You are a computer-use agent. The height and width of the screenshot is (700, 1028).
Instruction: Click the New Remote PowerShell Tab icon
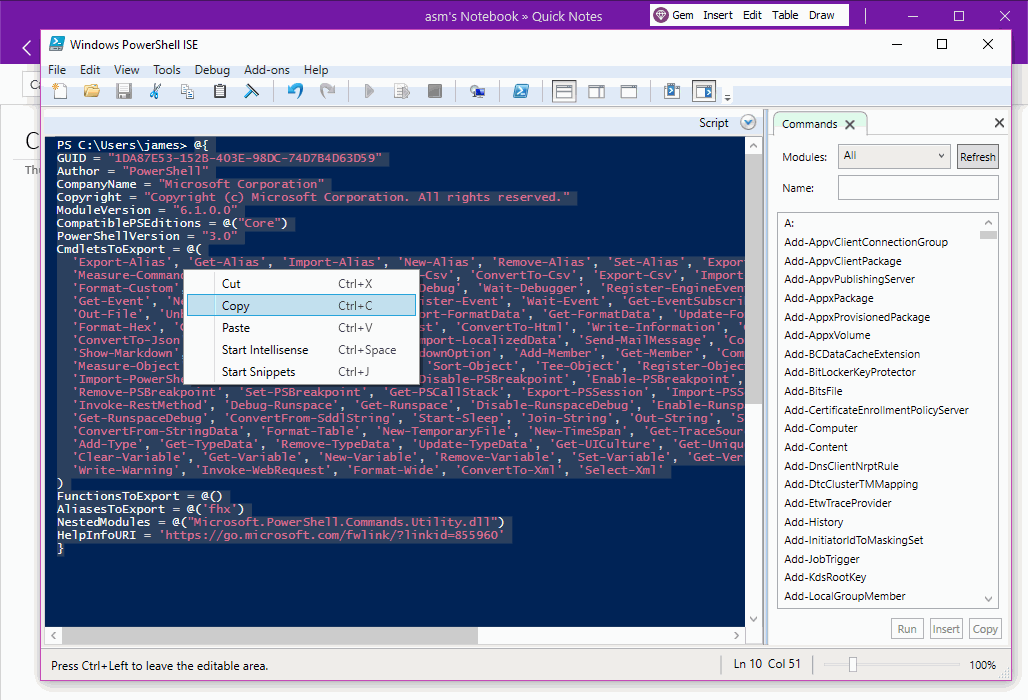coord(477,91)
